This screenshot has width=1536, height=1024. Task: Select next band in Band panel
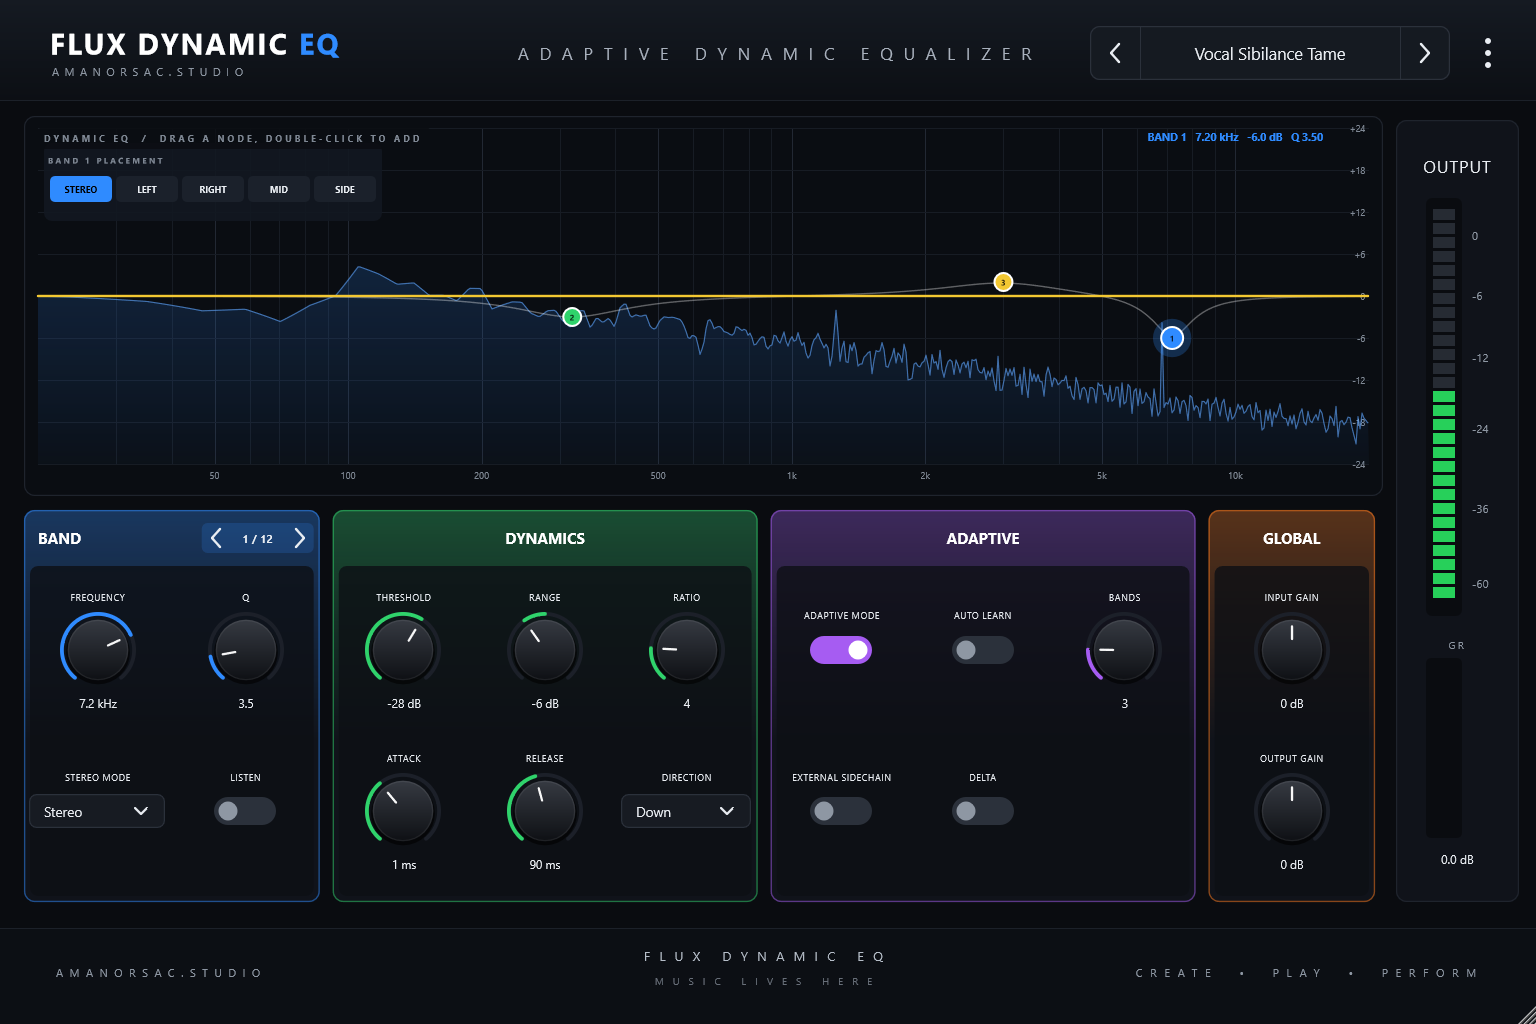pos(299,538)
